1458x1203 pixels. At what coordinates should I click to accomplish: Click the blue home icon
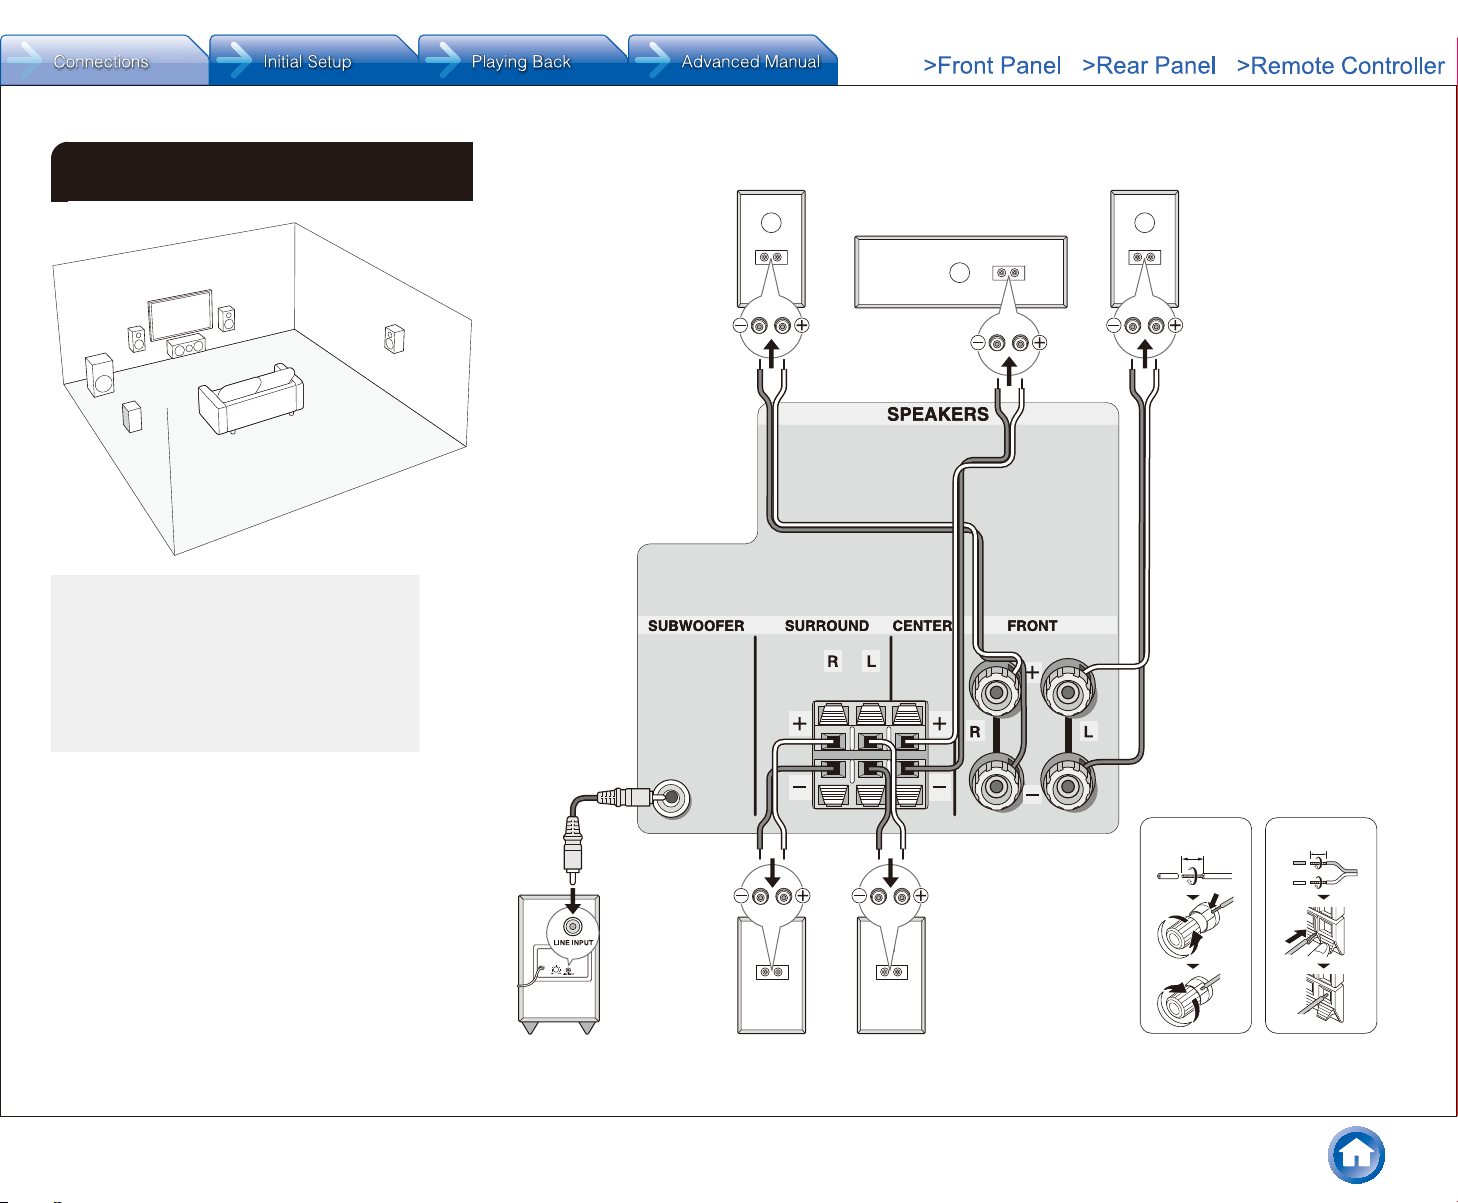click(x=1356, y=1155)
